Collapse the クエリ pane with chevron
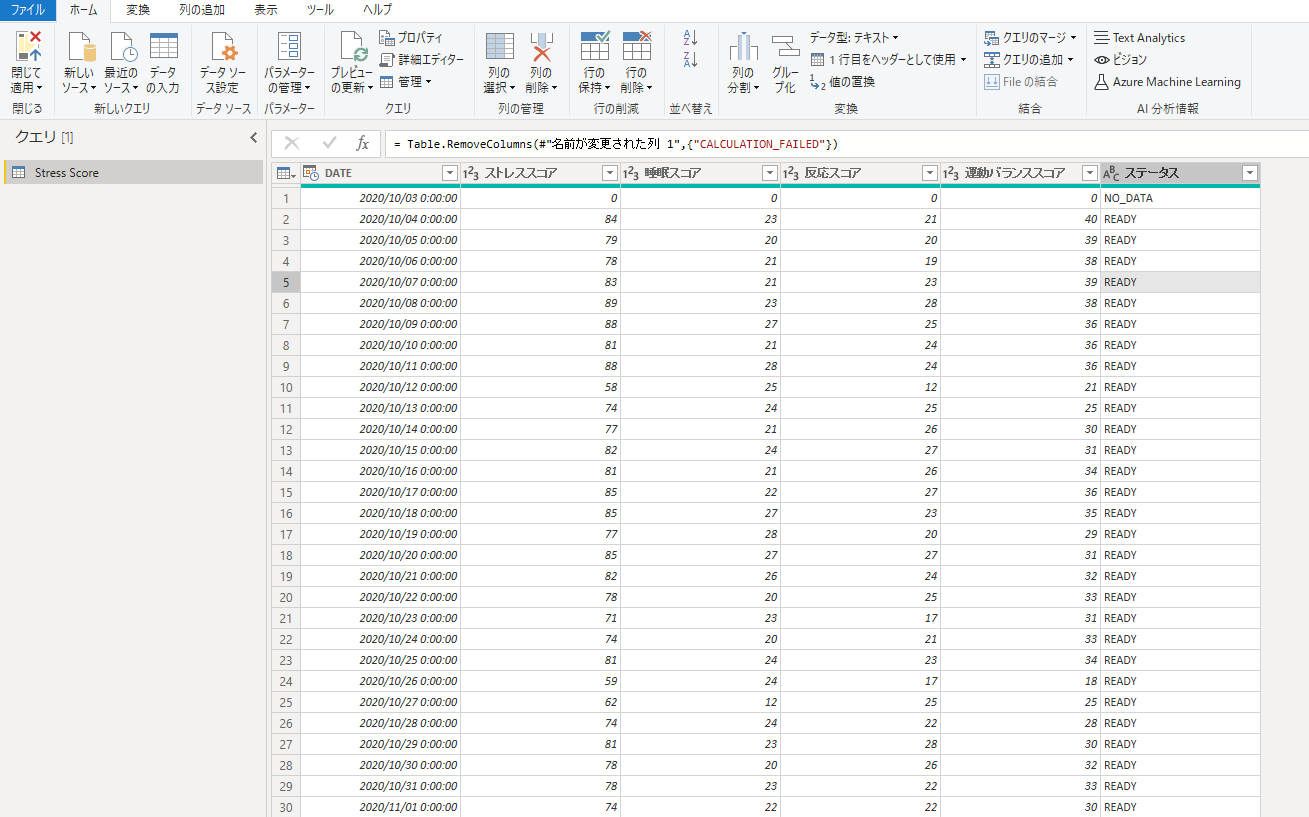The height and width of the screenshot is (817, 1309). 253,138
